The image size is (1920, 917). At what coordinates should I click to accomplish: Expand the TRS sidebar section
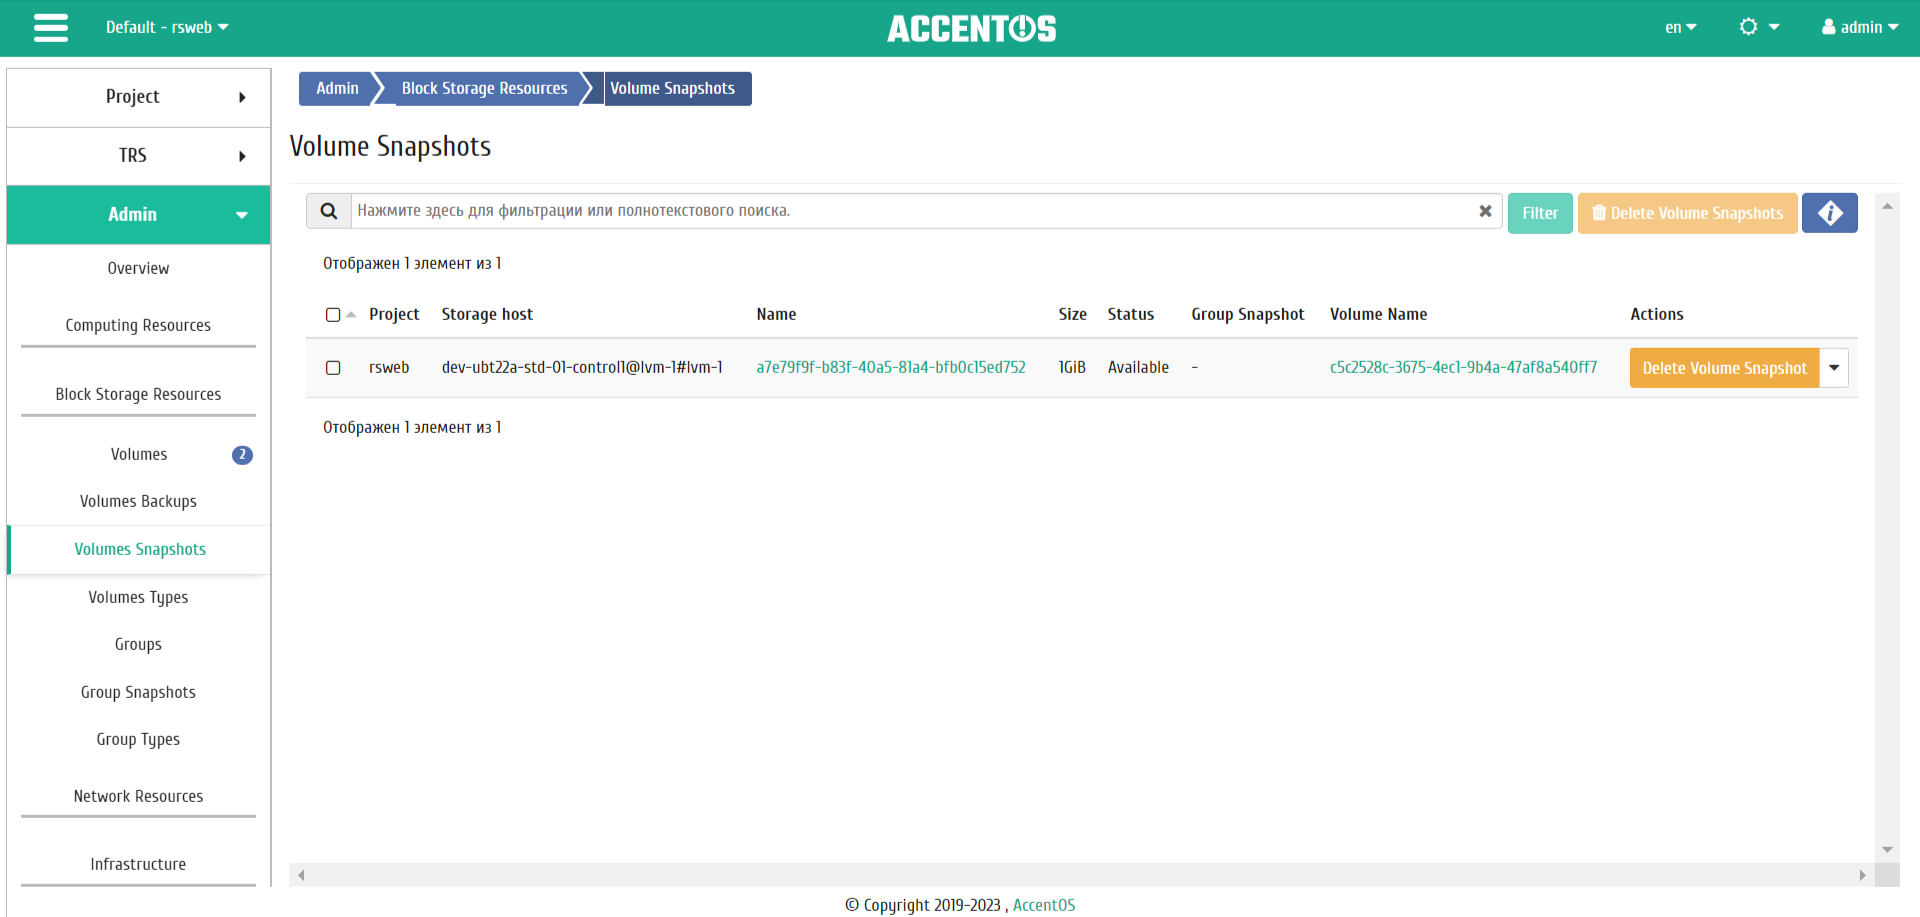coord(139,156)
